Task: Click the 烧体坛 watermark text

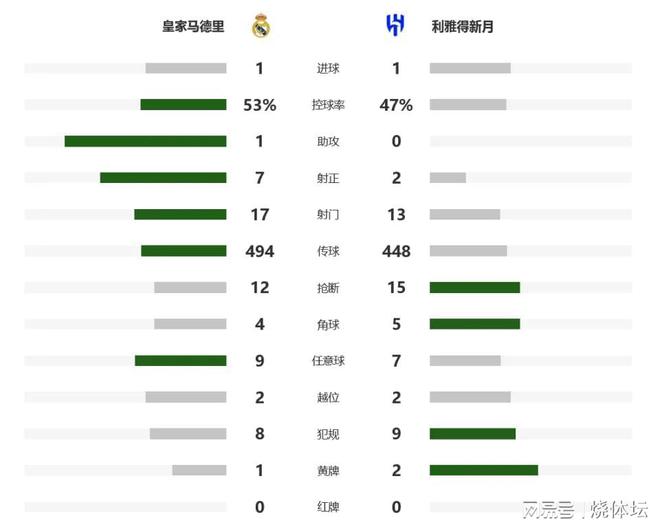Action: point(619,510)
